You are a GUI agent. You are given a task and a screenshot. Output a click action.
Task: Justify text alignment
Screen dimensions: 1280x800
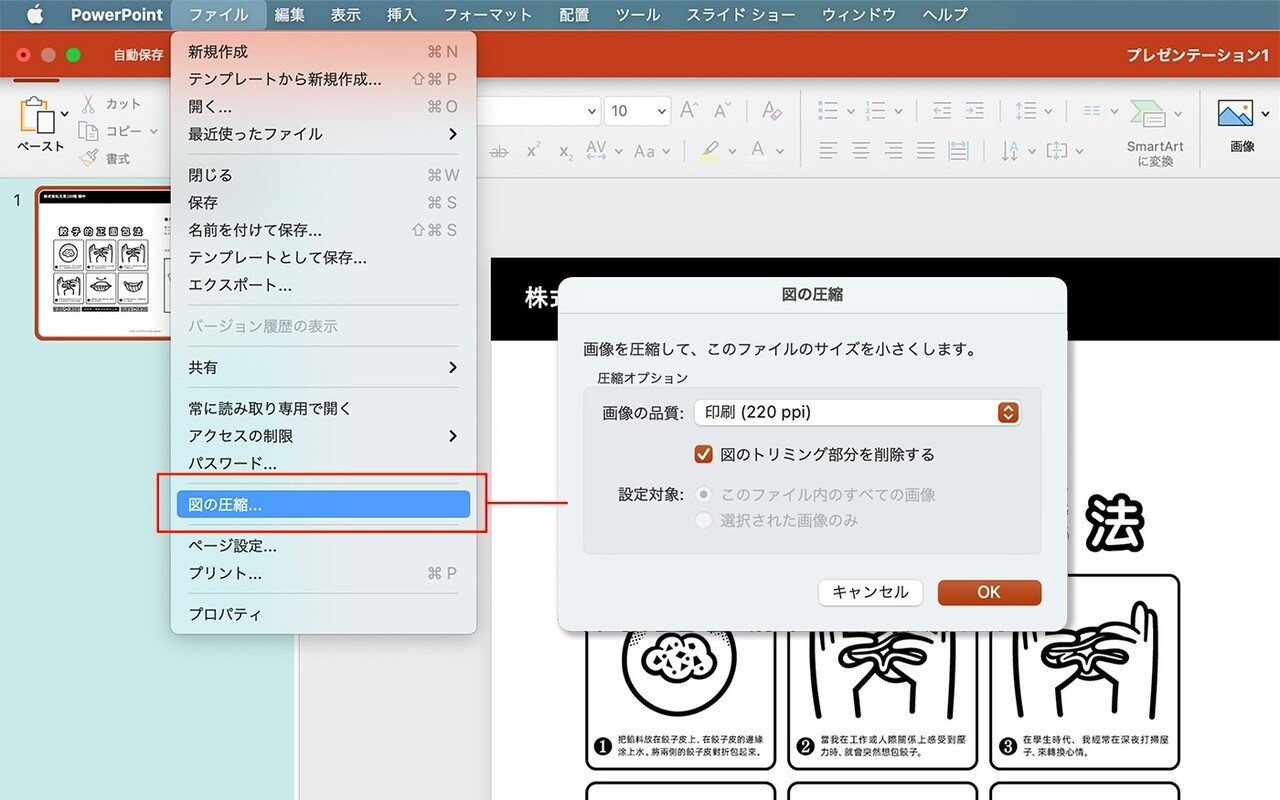coord(926,151)
